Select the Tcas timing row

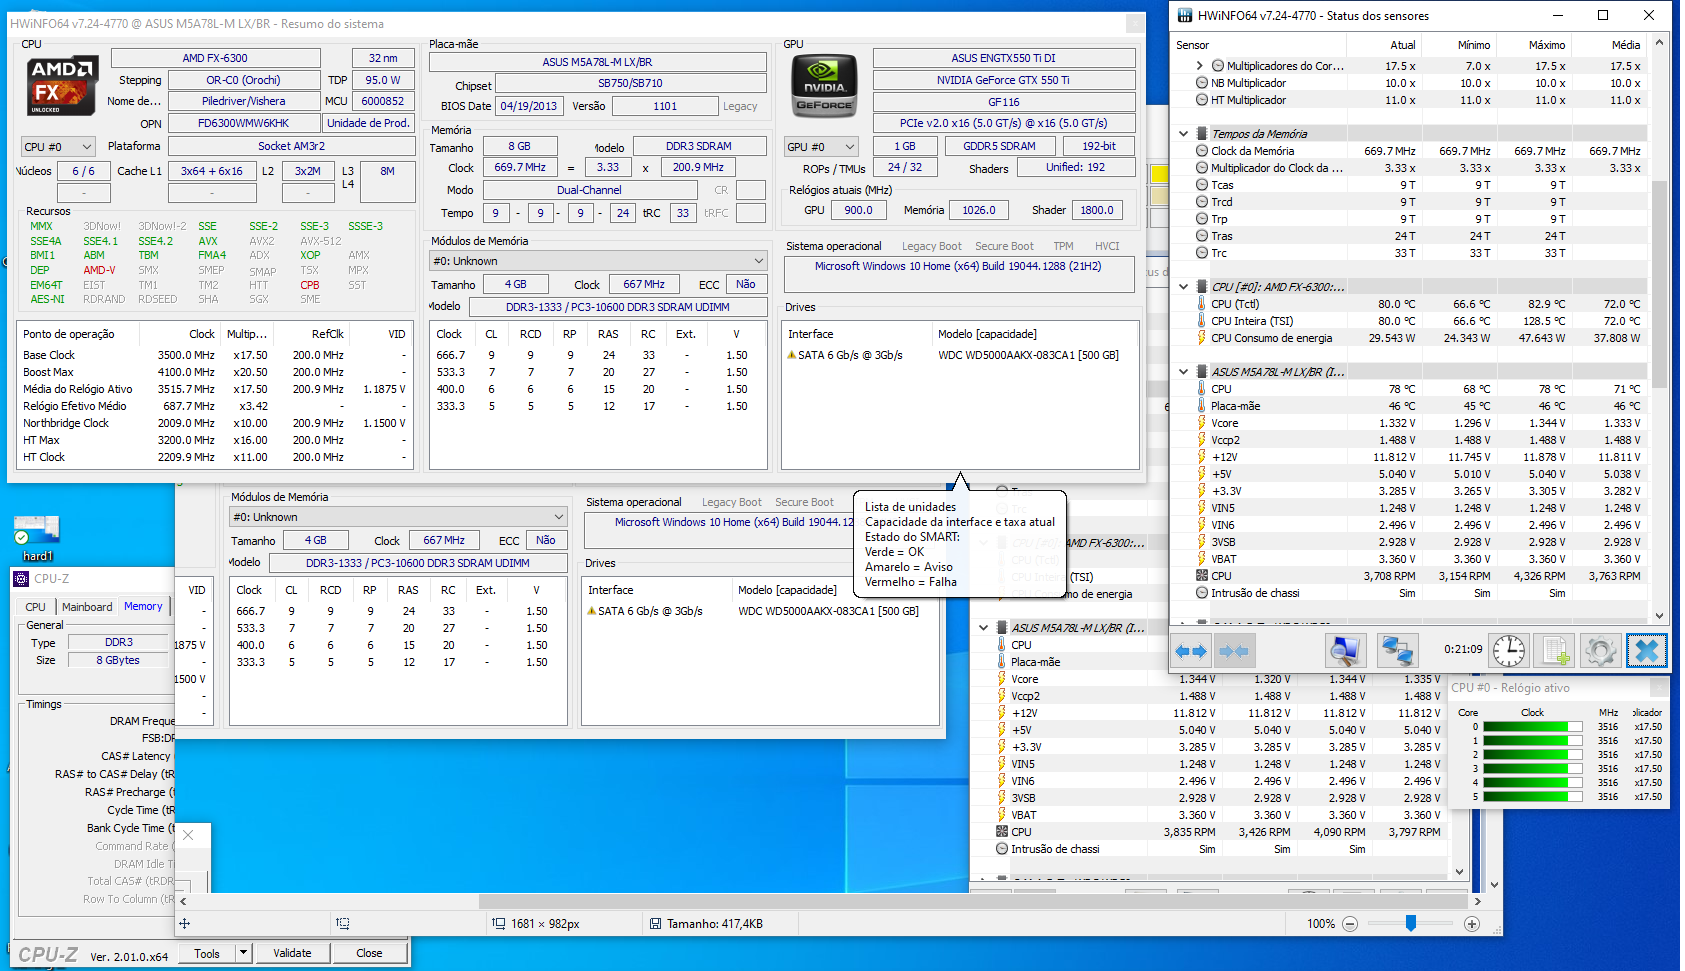(x=1408, y=185)
